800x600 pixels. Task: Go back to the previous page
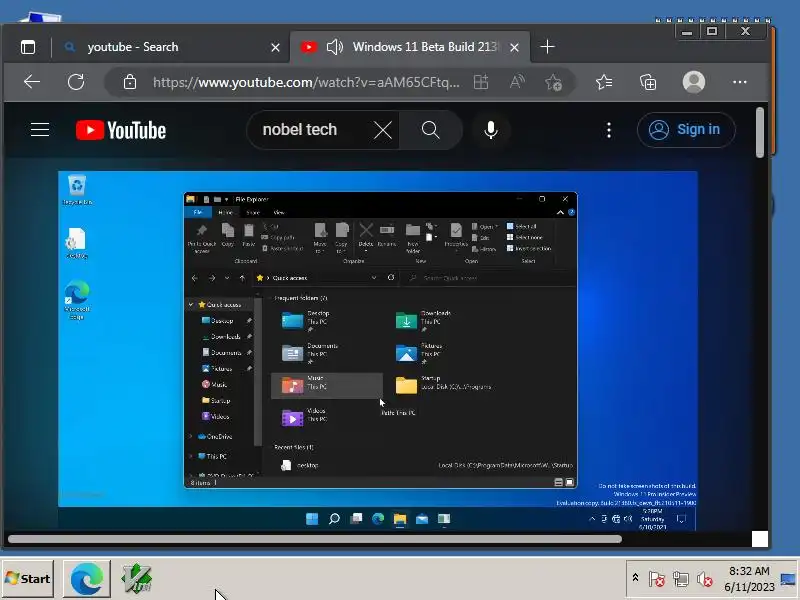point(32,82)
